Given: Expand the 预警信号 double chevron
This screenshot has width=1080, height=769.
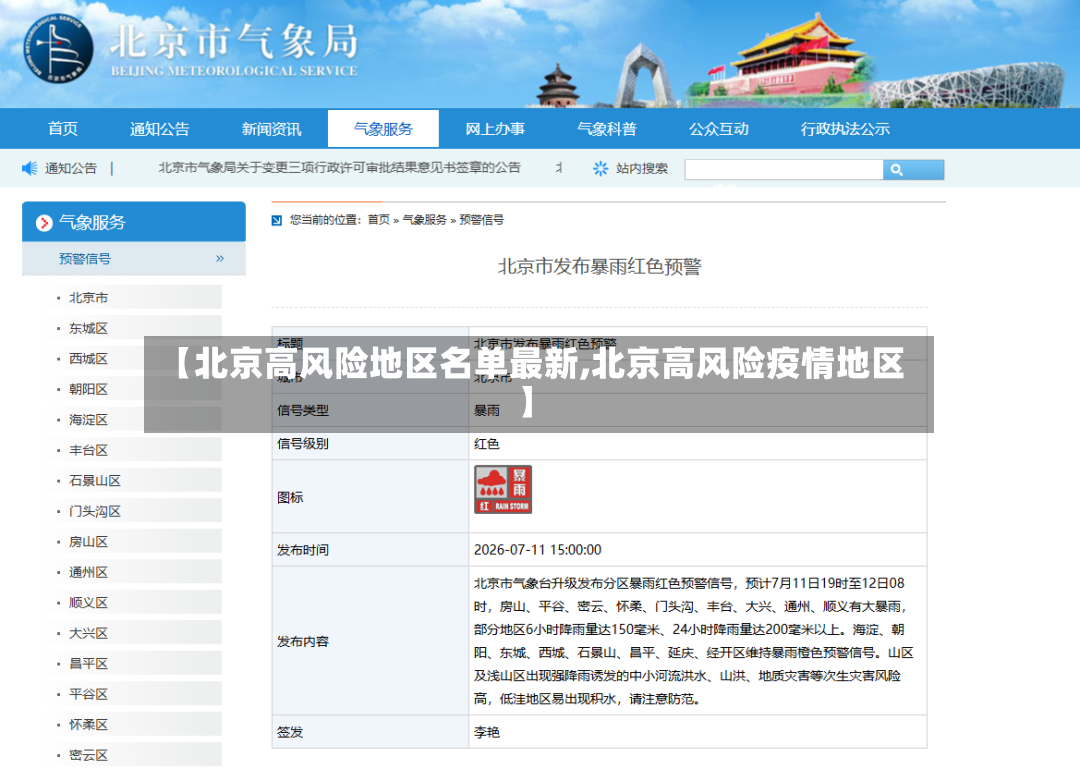Looking at the screenshot, I should pyautogui.click(x=220, y=258).
